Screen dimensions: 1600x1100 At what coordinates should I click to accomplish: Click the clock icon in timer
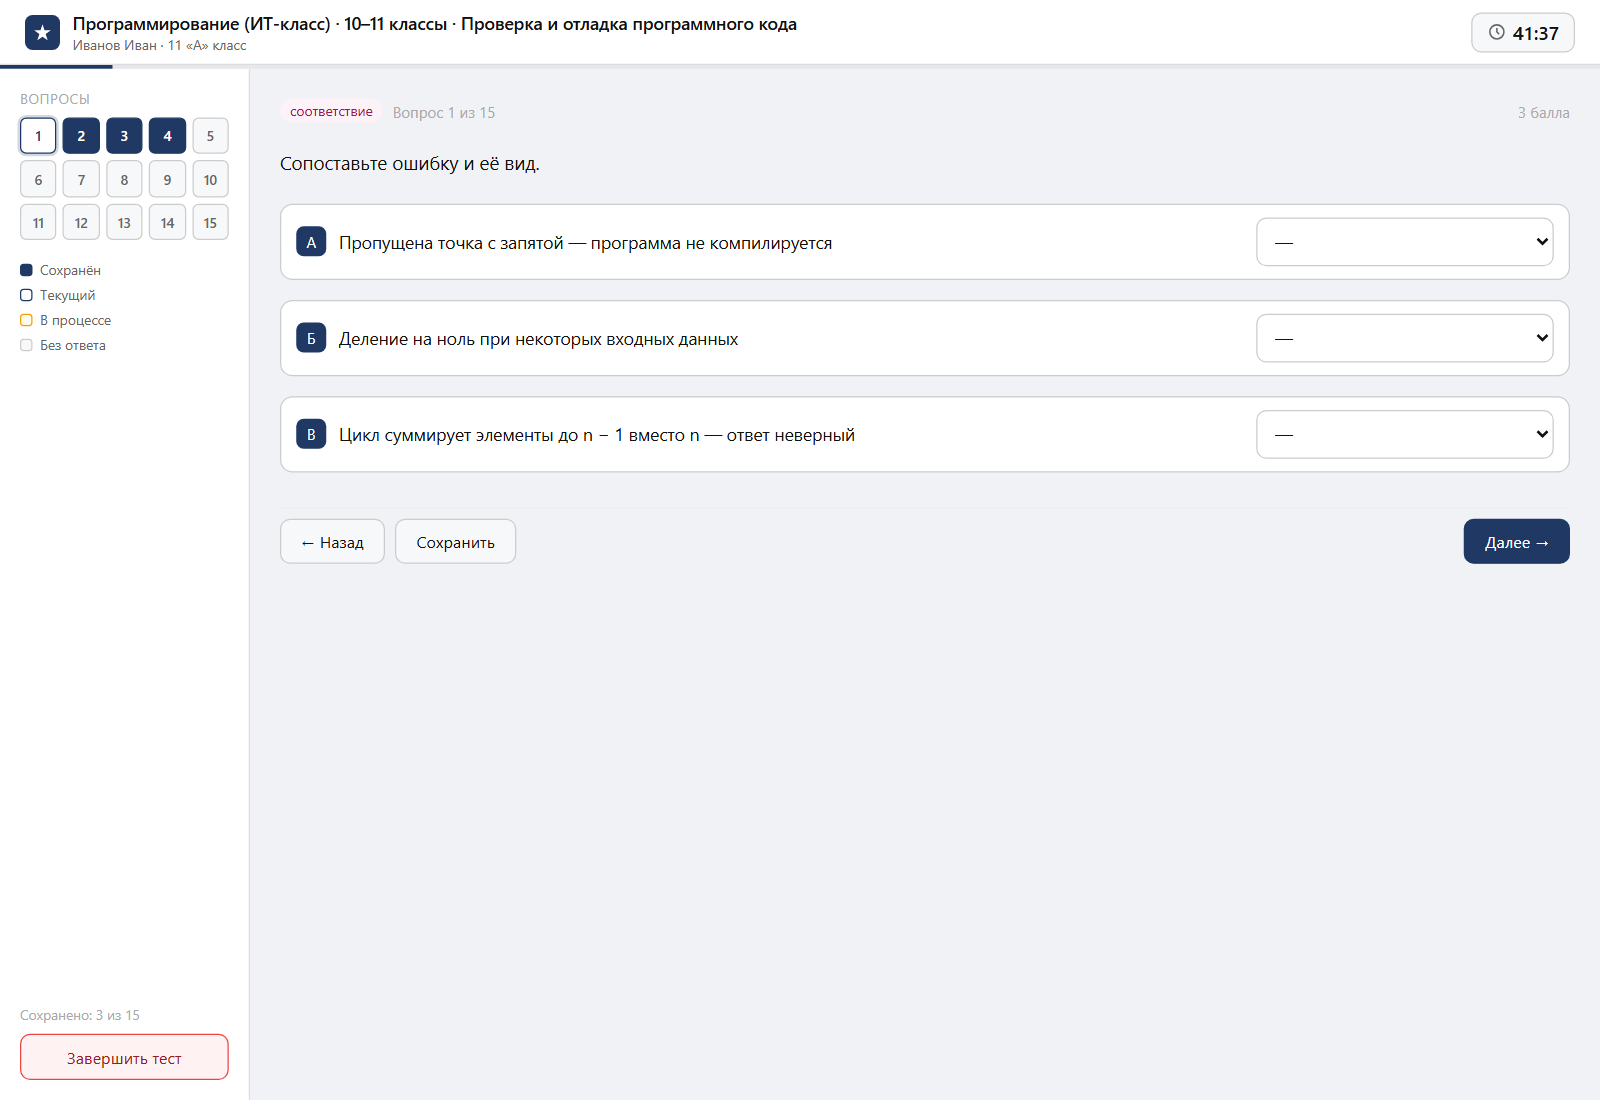click(x=1496, y=32)
